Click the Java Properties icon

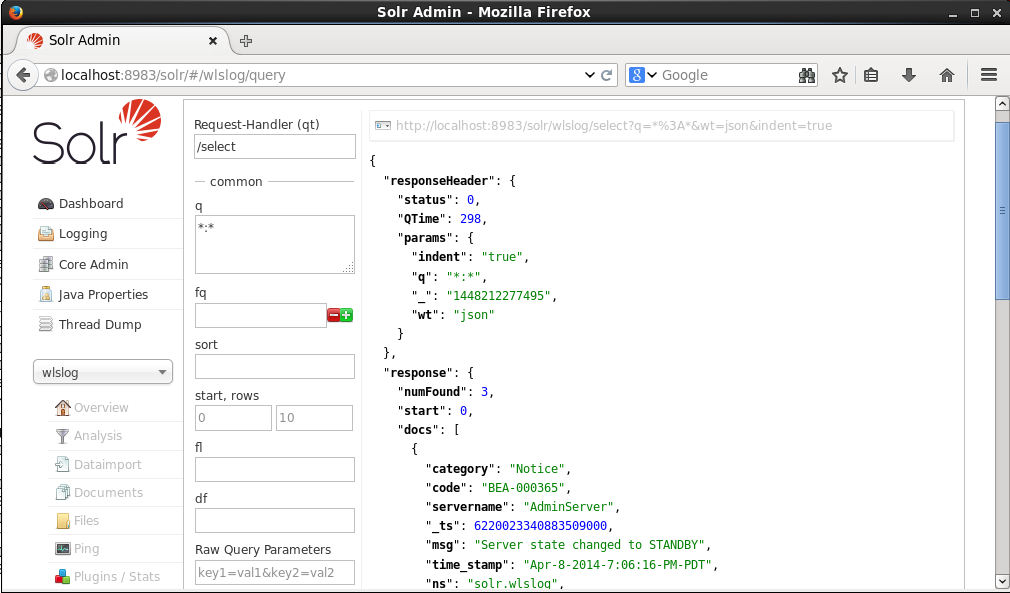46,295
